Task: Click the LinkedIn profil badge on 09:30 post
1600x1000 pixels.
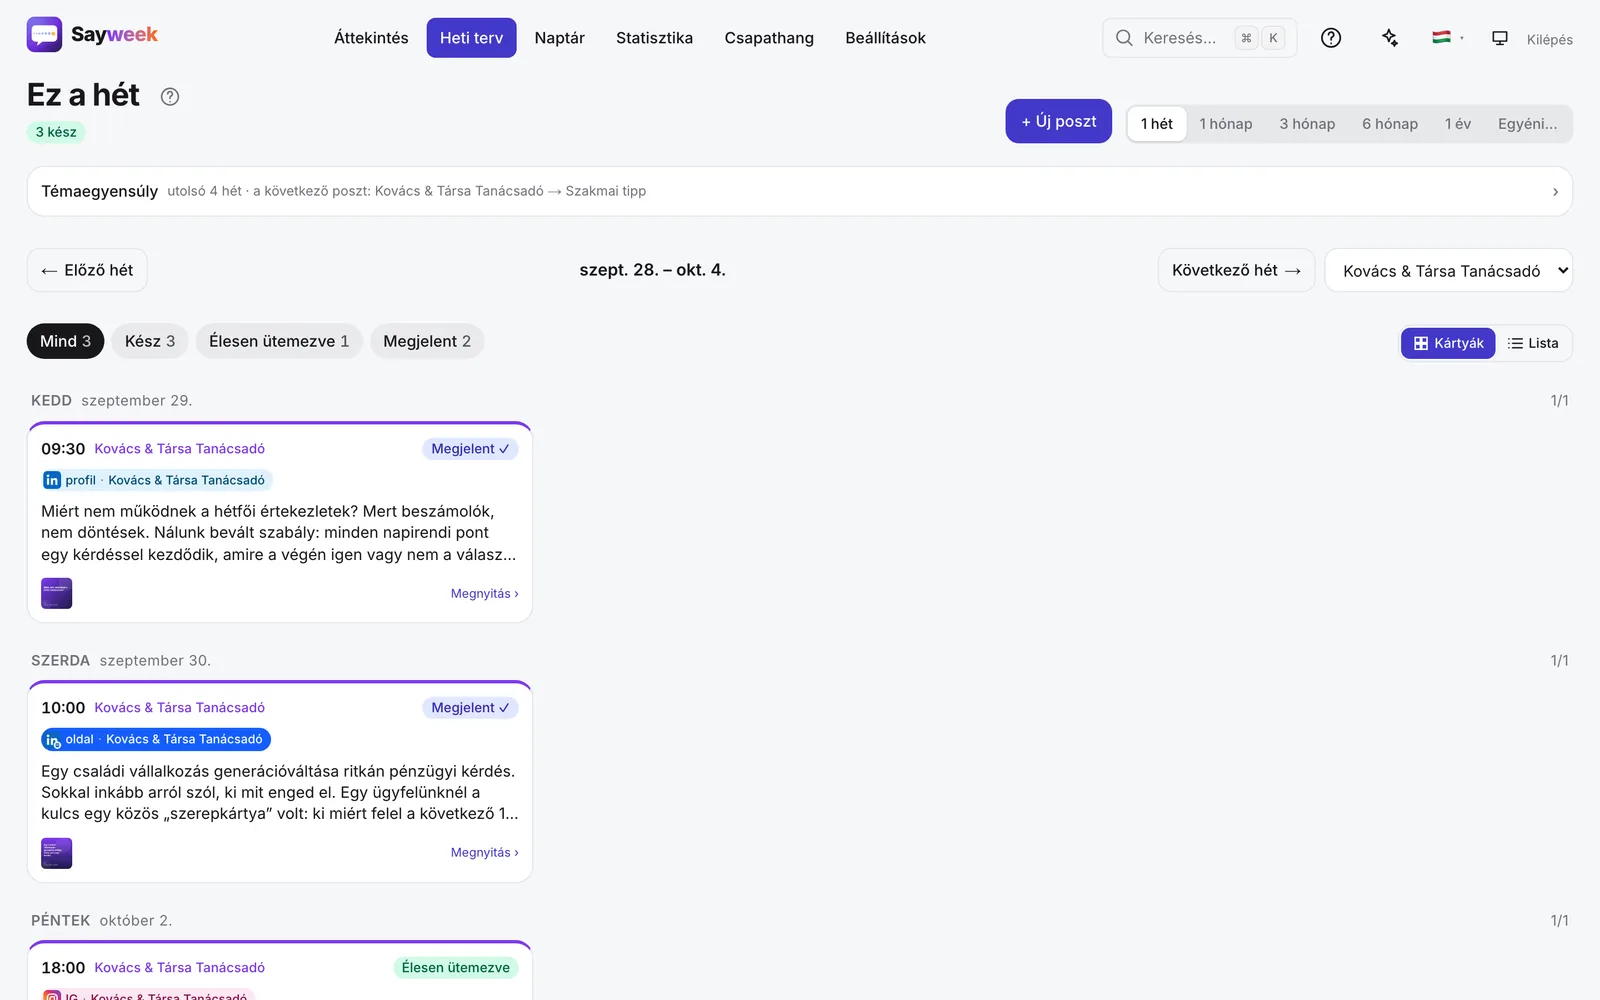Action: click(x=157, y=480)
